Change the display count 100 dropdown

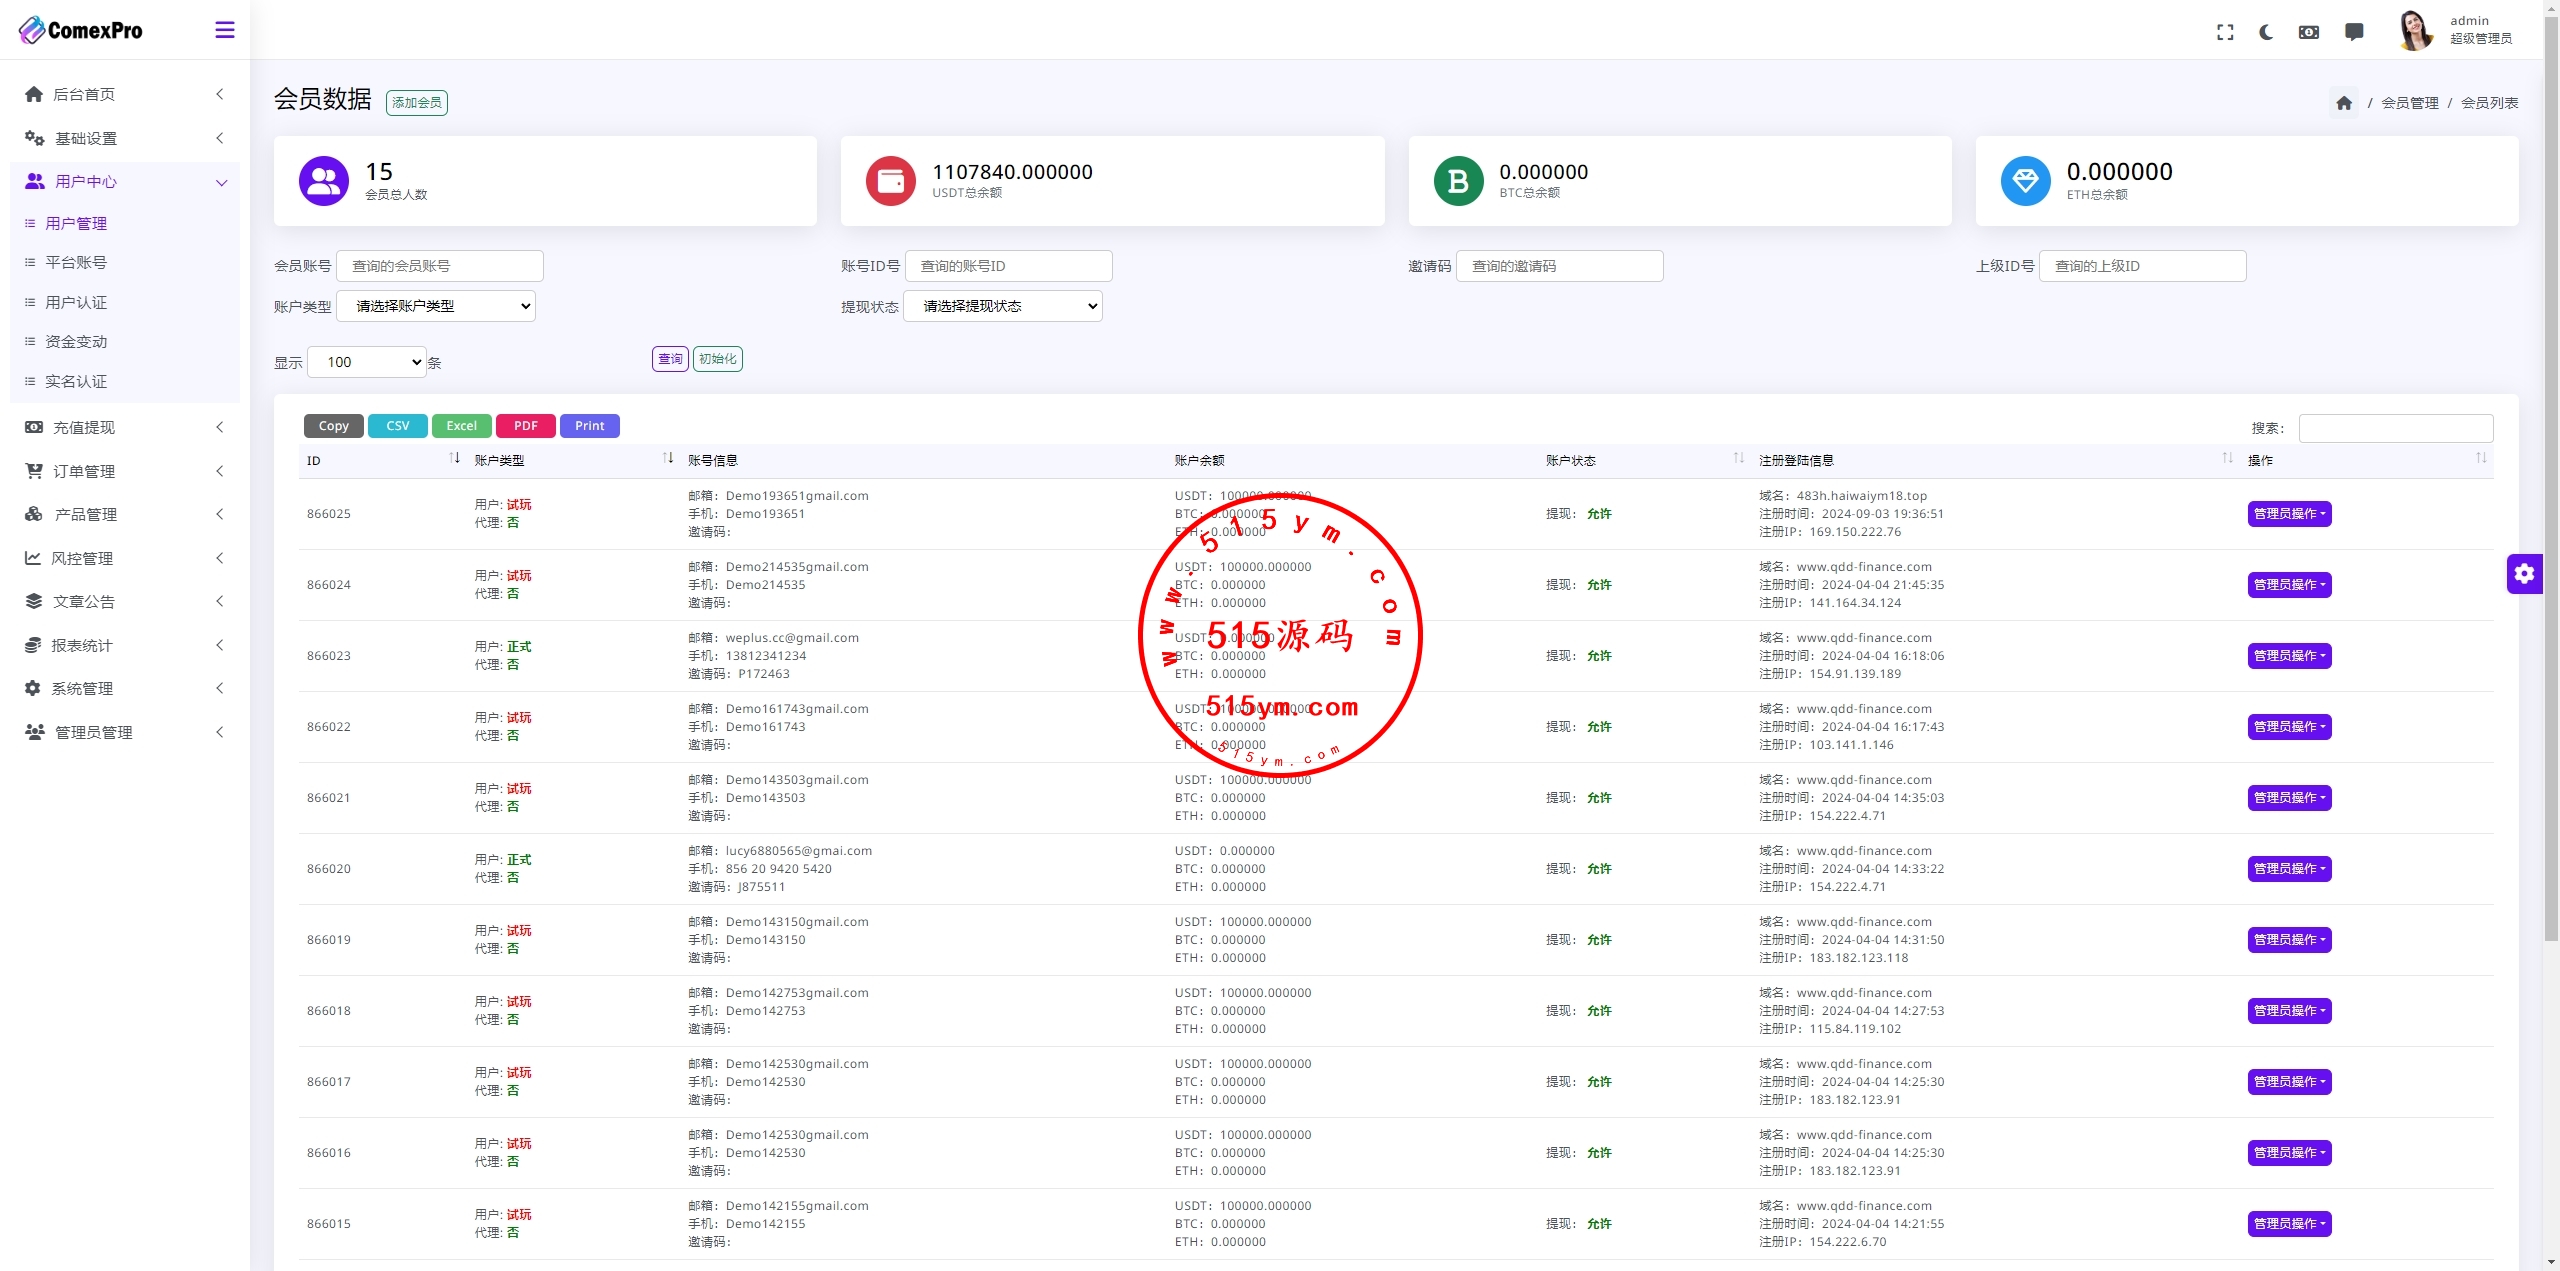click(x=367, y=362)
